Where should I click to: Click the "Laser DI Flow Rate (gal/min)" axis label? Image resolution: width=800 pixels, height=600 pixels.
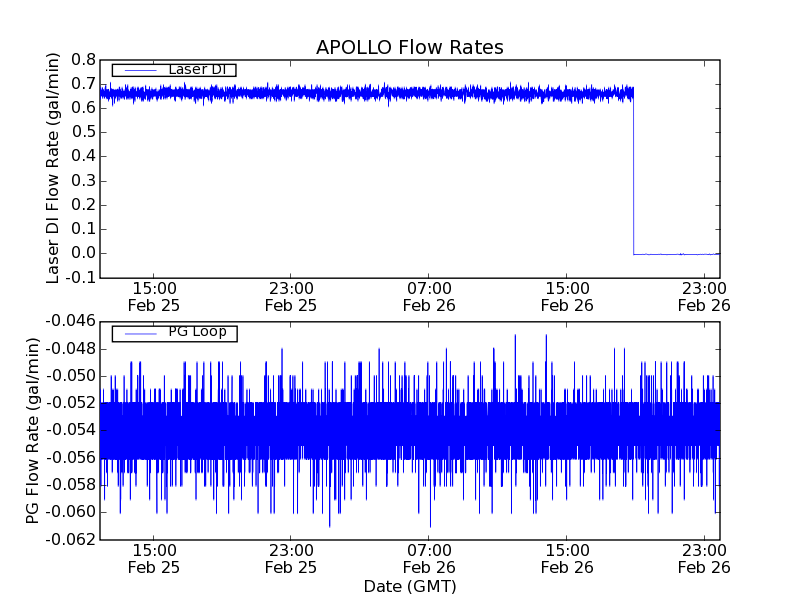(53, 168)
